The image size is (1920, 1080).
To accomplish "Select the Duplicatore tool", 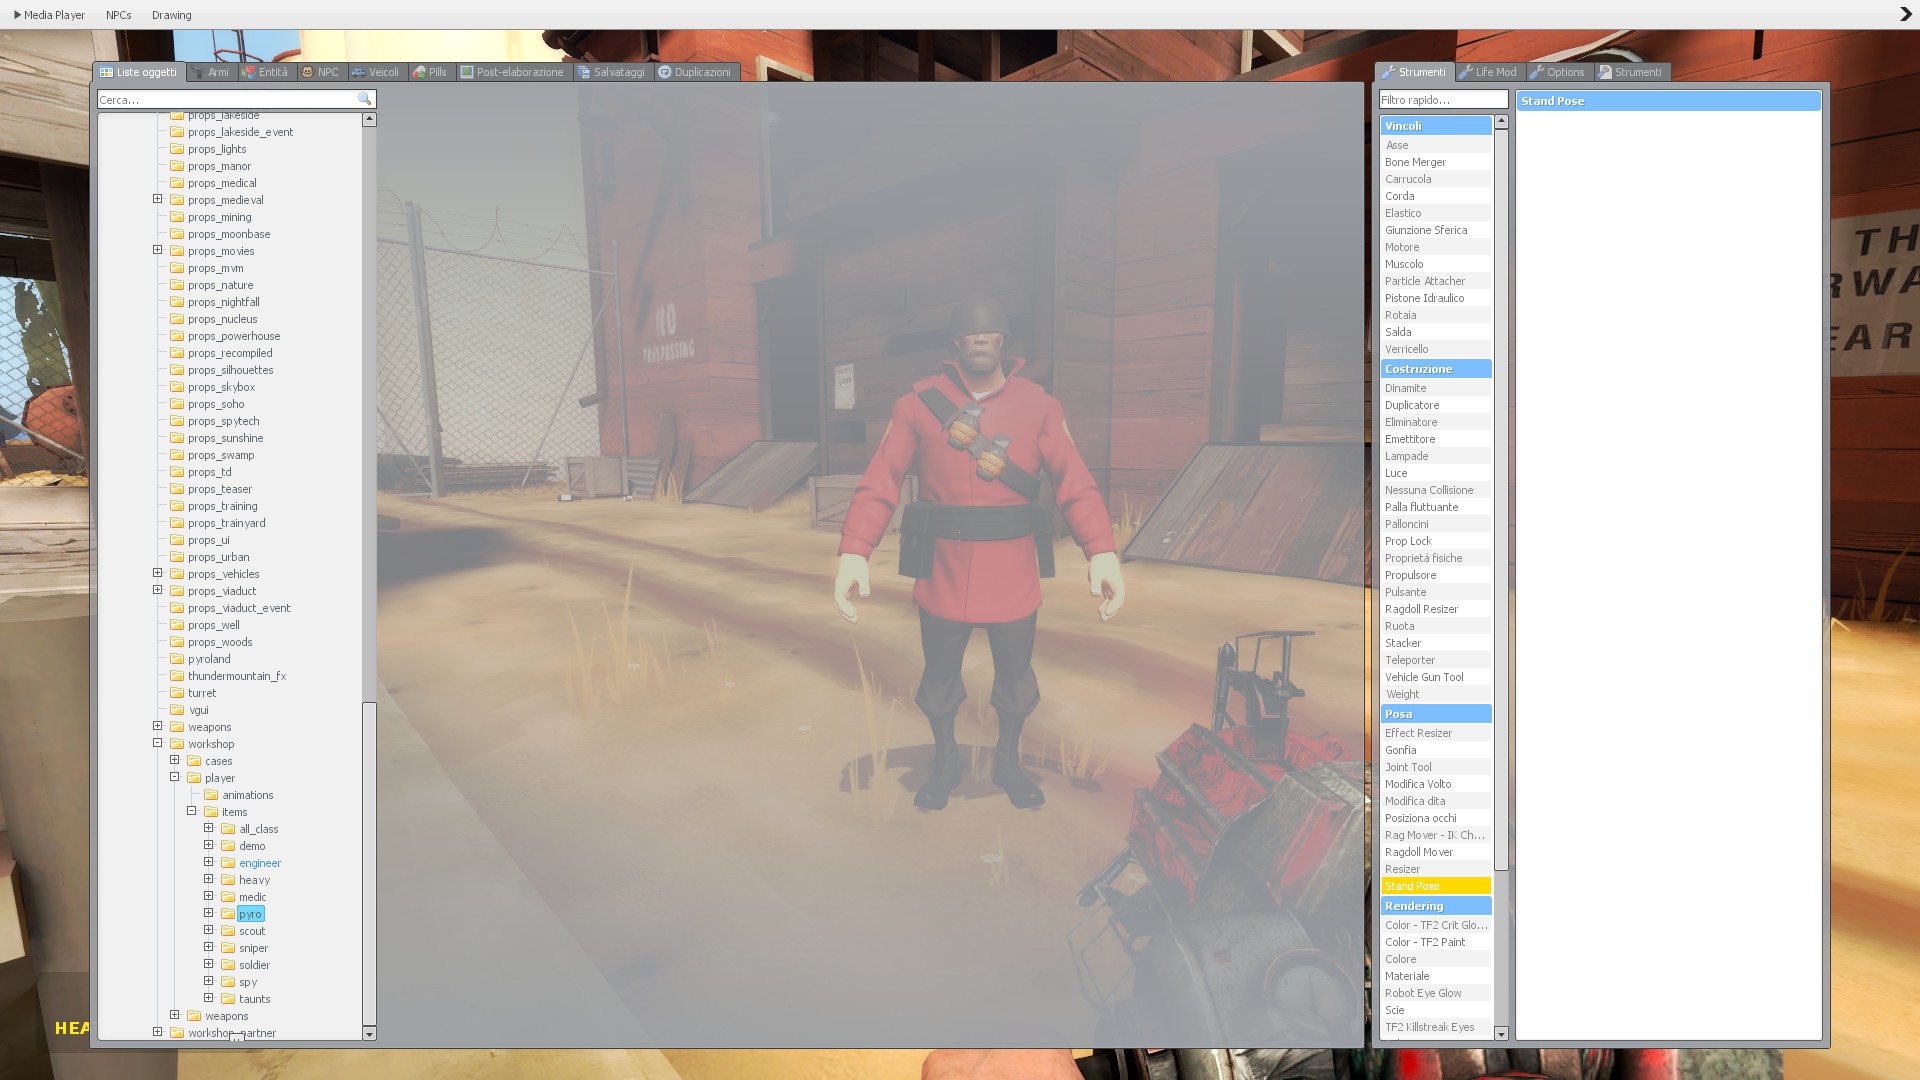I will 1412,405.
